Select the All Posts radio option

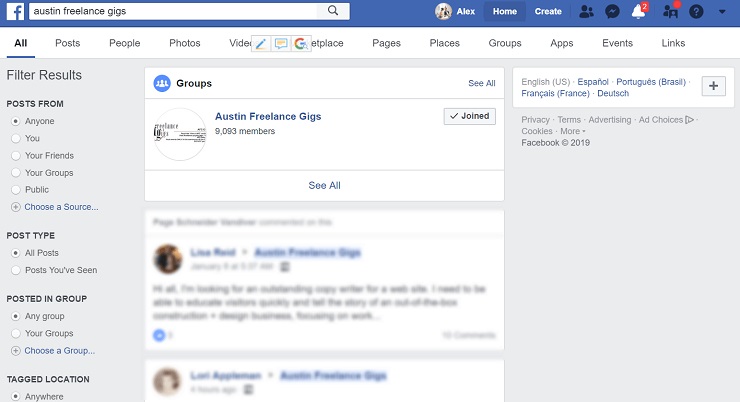[x=16, y=253]
